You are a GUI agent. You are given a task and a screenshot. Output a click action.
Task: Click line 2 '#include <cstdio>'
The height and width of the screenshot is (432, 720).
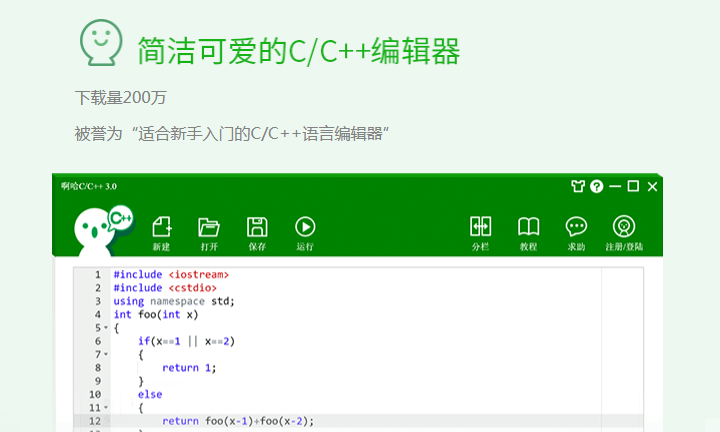[165, 288]
